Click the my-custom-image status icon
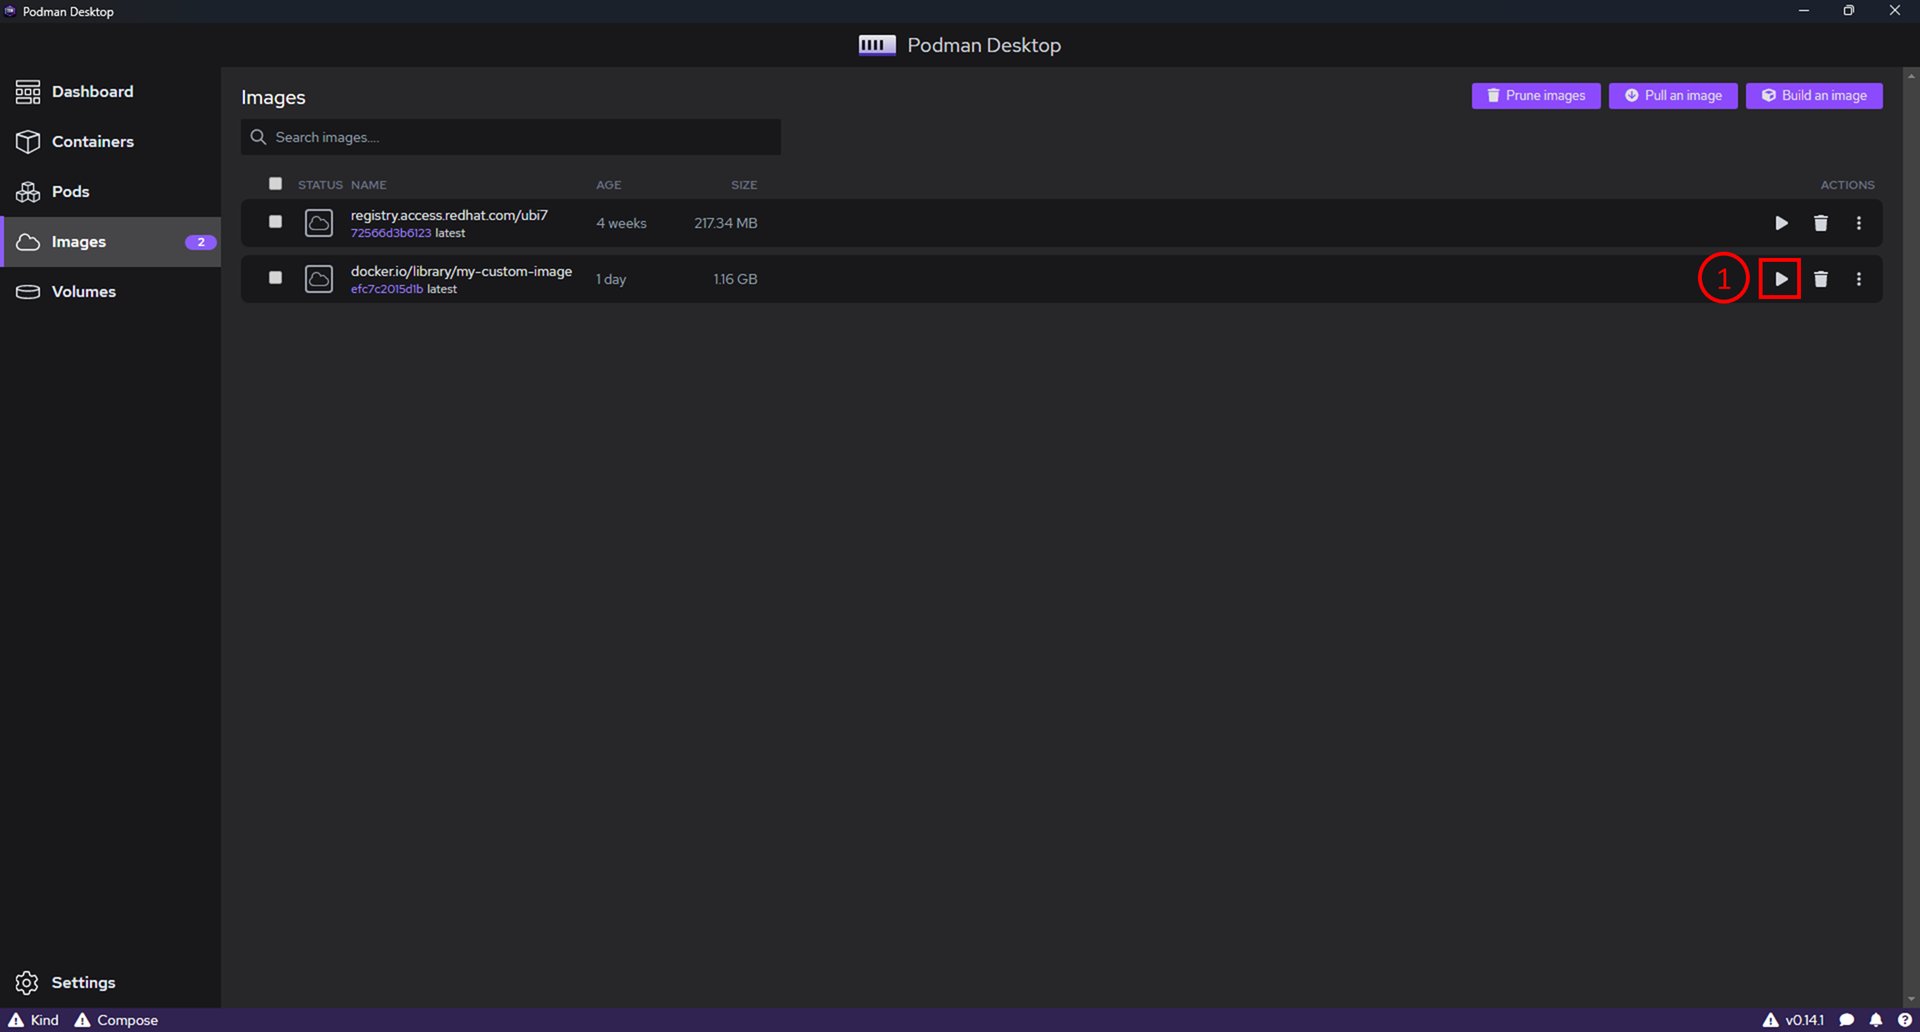The image size is (1920, 1032). coord(319,279)
